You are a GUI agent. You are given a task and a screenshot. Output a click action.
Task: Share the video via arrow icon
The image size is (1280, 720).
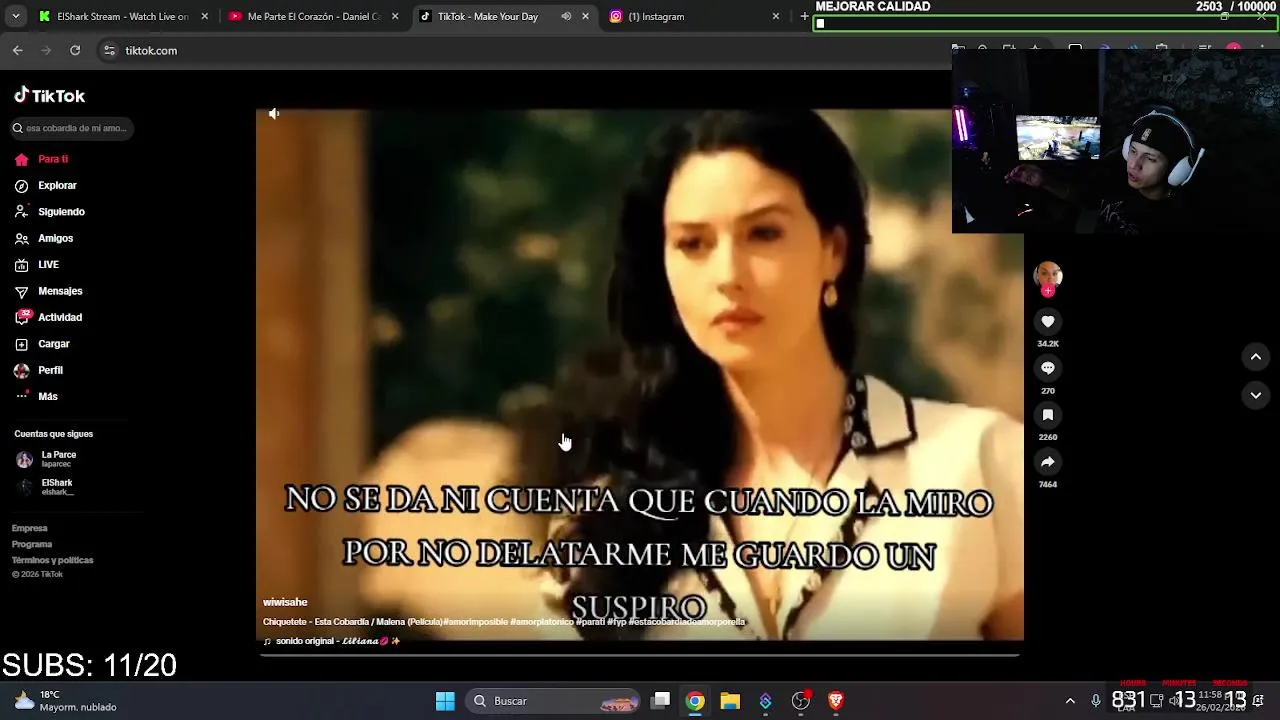click(1048, 461)
